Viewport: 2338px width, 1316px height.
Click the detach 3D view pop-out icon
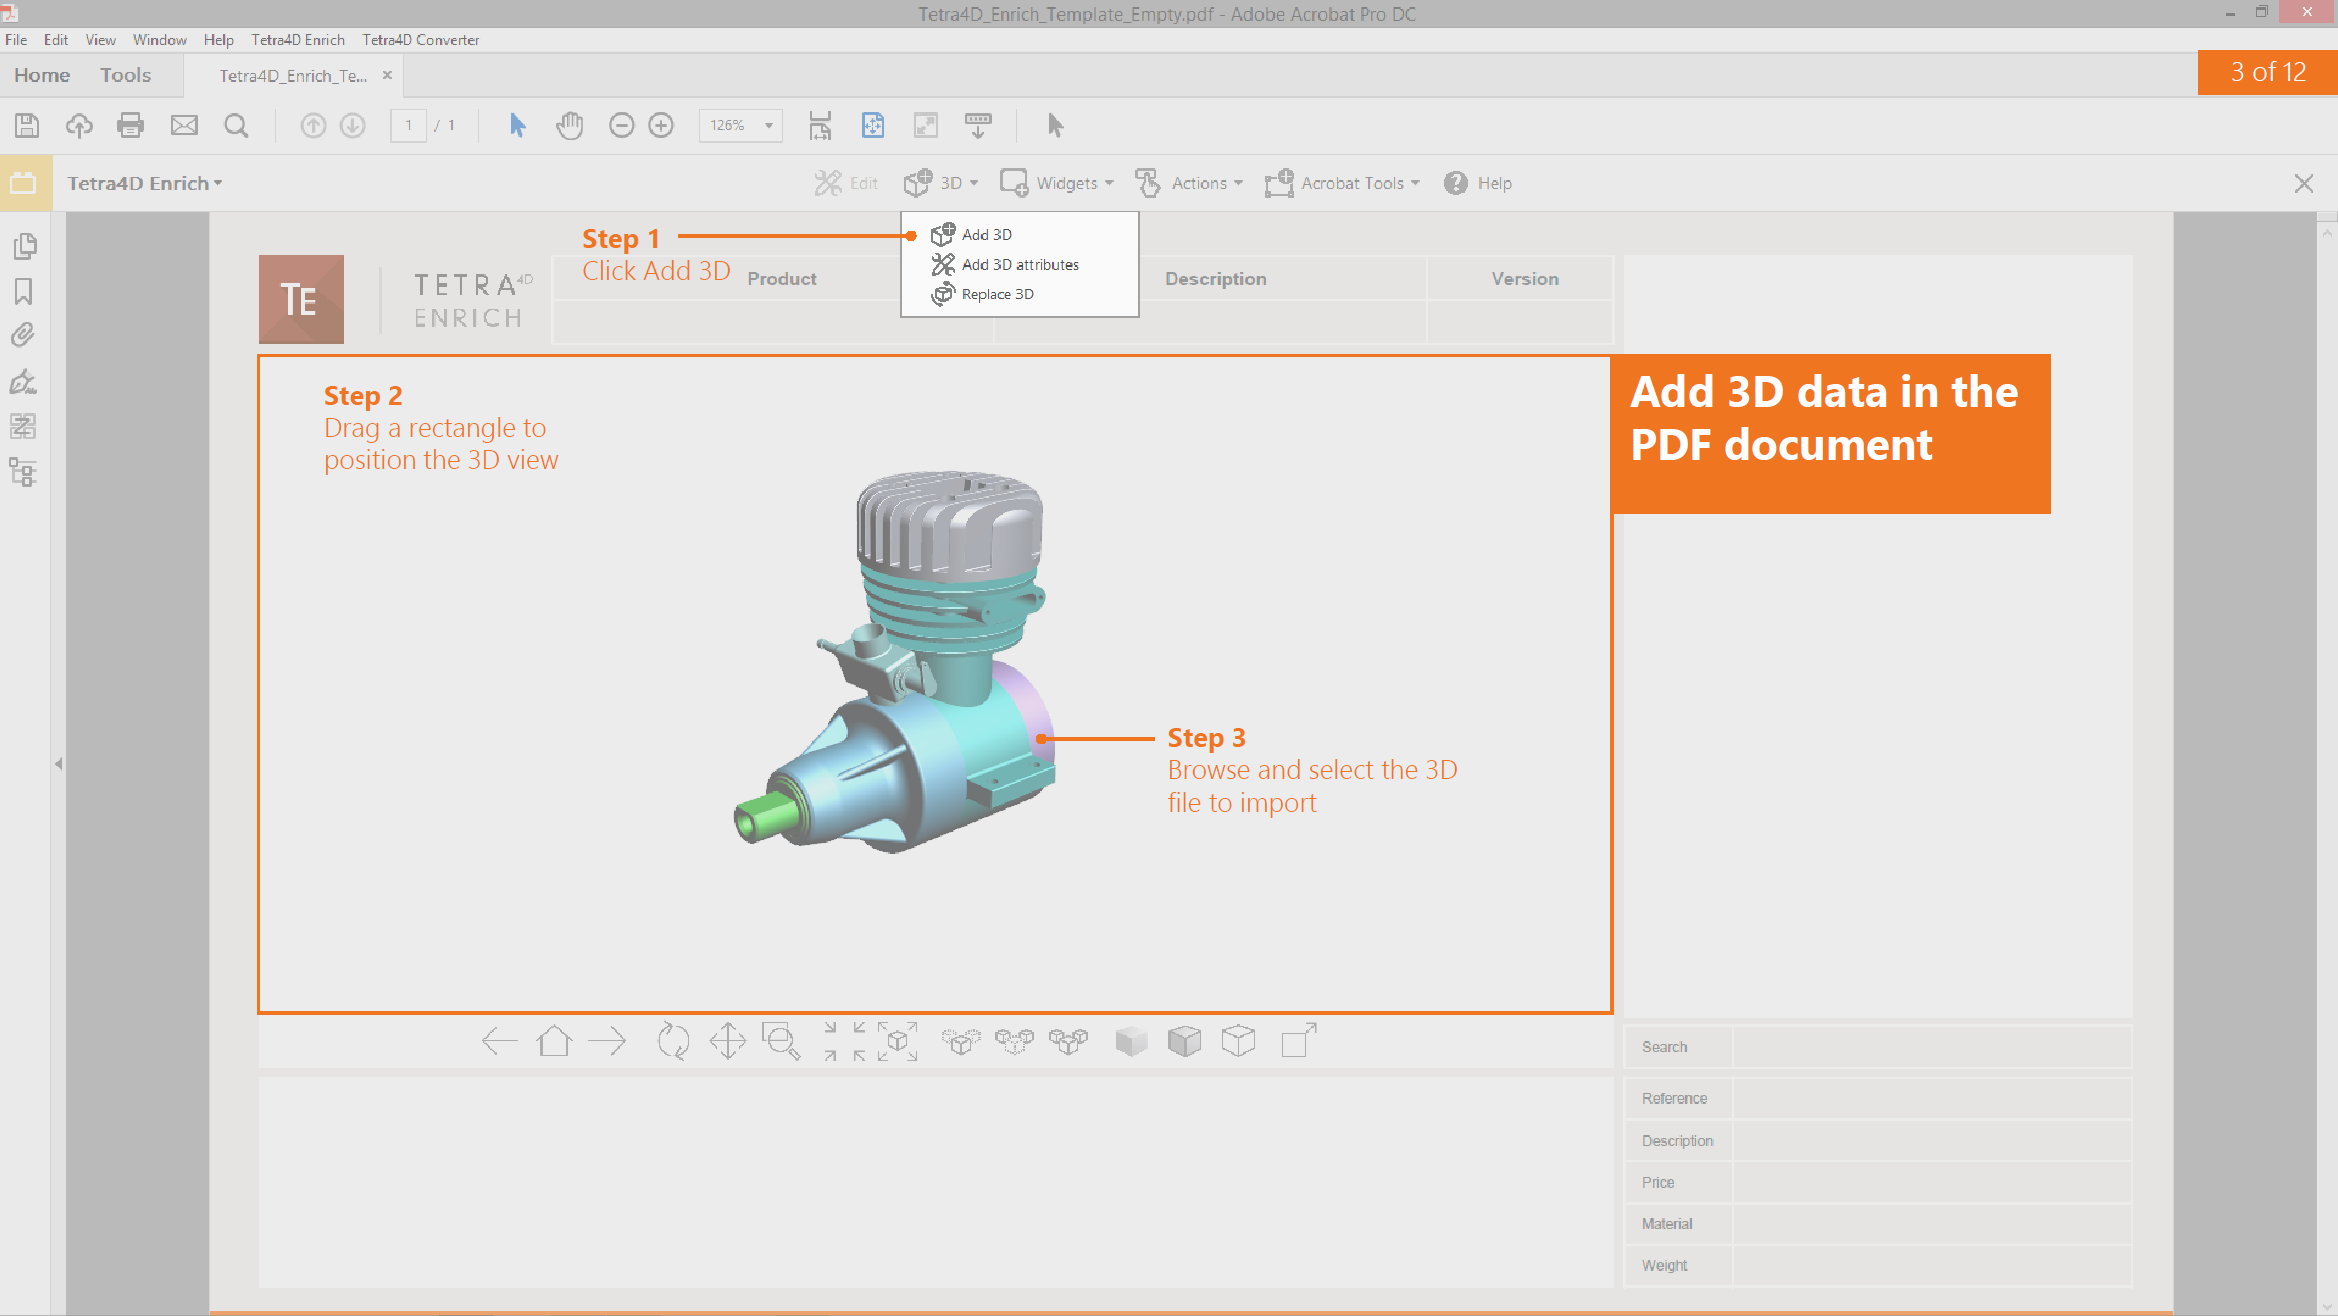pyautogui.click(x=1299, y=1040)
